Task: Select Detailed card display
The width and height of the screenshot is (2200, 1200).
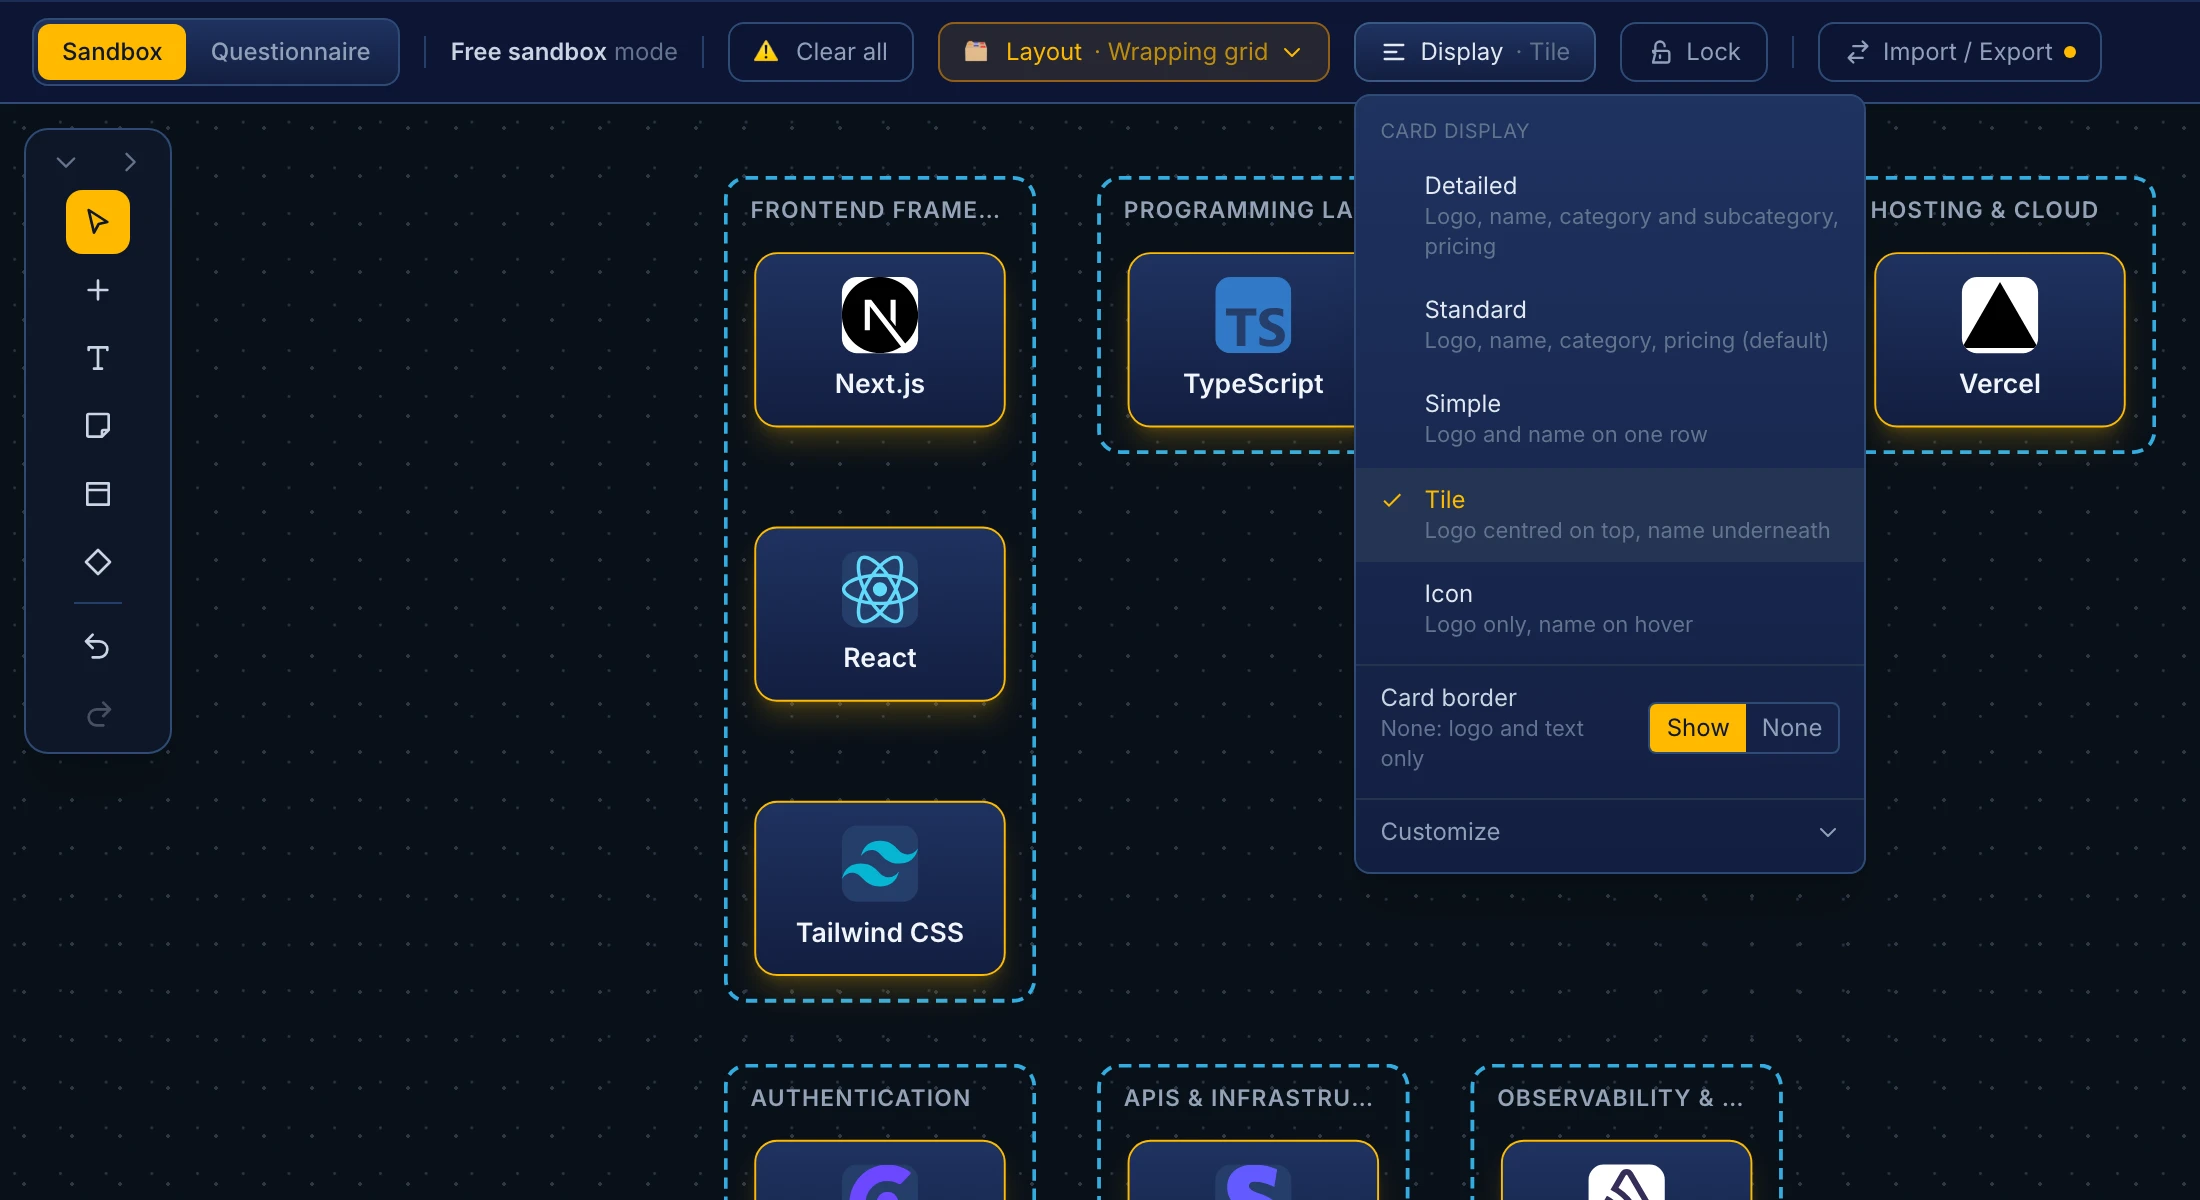Action: [x=1610, y=216]
